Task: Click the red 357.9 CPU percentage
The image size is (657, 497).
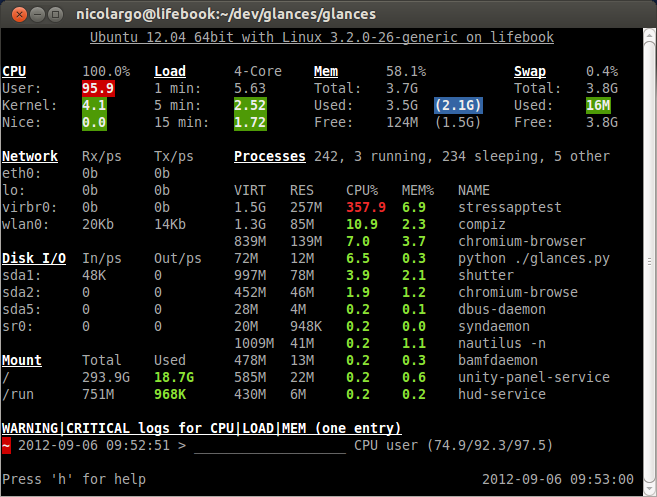Action: point(366,207)
